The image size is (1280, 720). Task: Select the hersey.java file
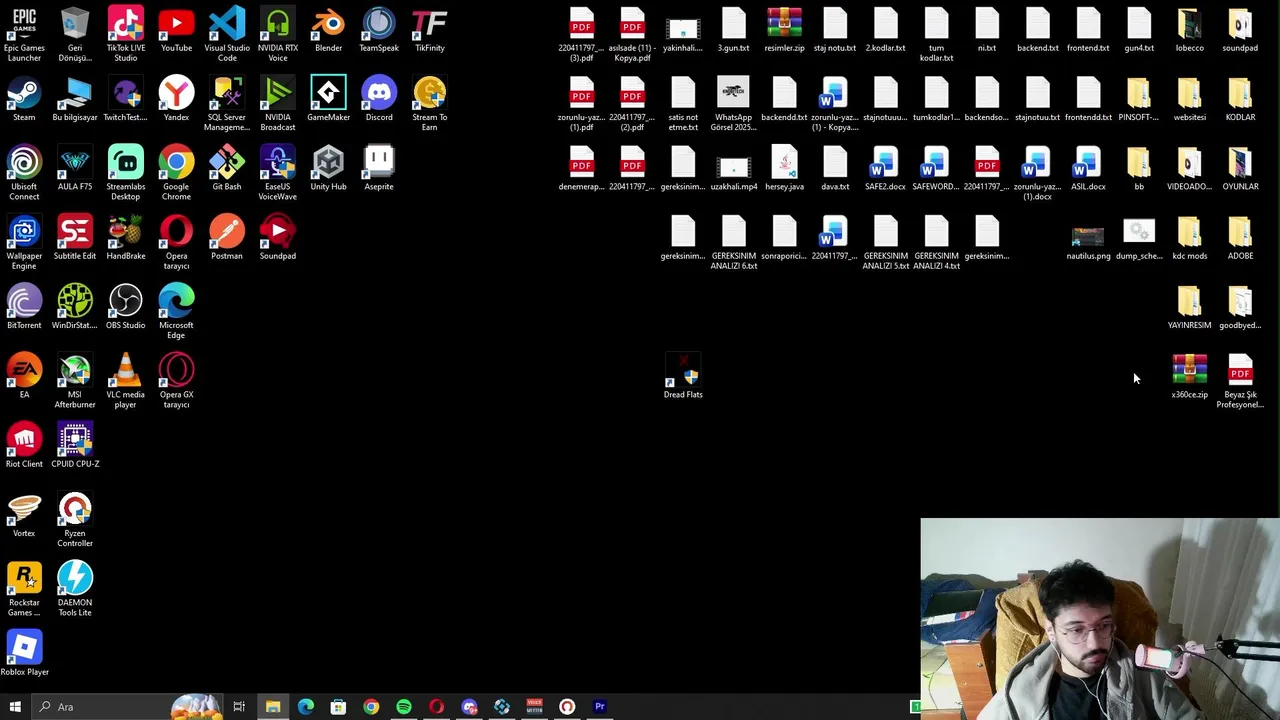click(784, 168)
